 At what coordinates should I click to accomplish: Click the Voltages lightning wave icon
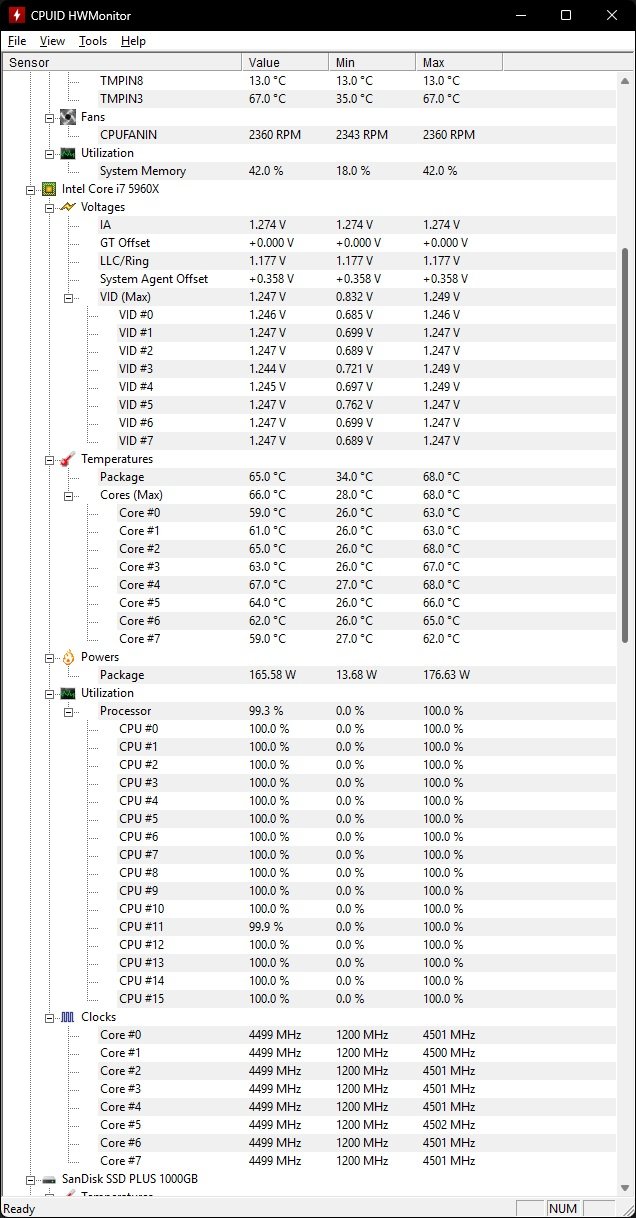tap(68, 207)
